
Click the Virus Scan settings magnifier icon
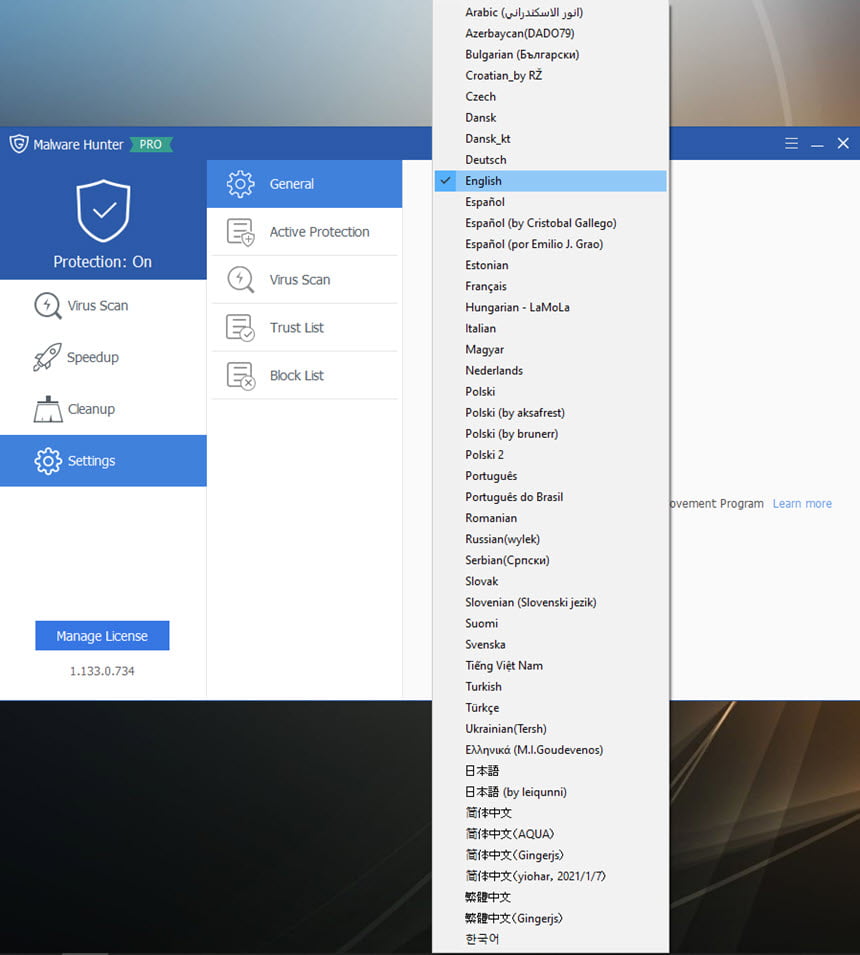click(x=240, y=280)
